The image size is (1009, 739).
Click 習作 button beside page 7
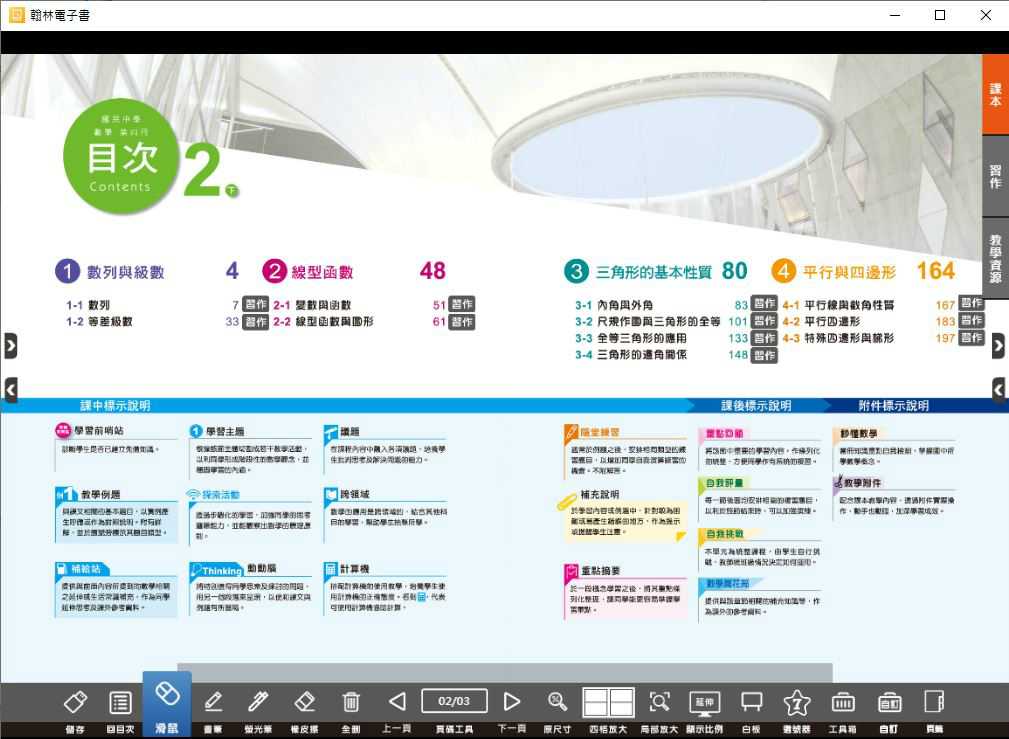click(255, 304)
